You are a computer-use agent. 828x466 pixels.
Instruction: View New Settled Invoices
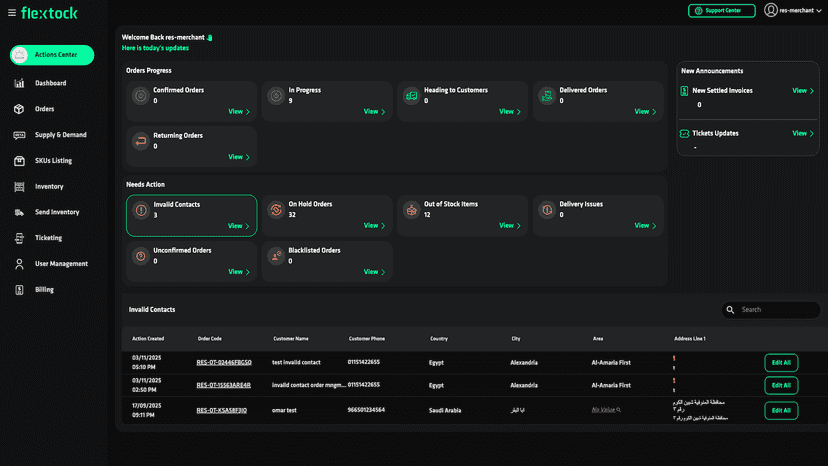(x=803, y=91)
